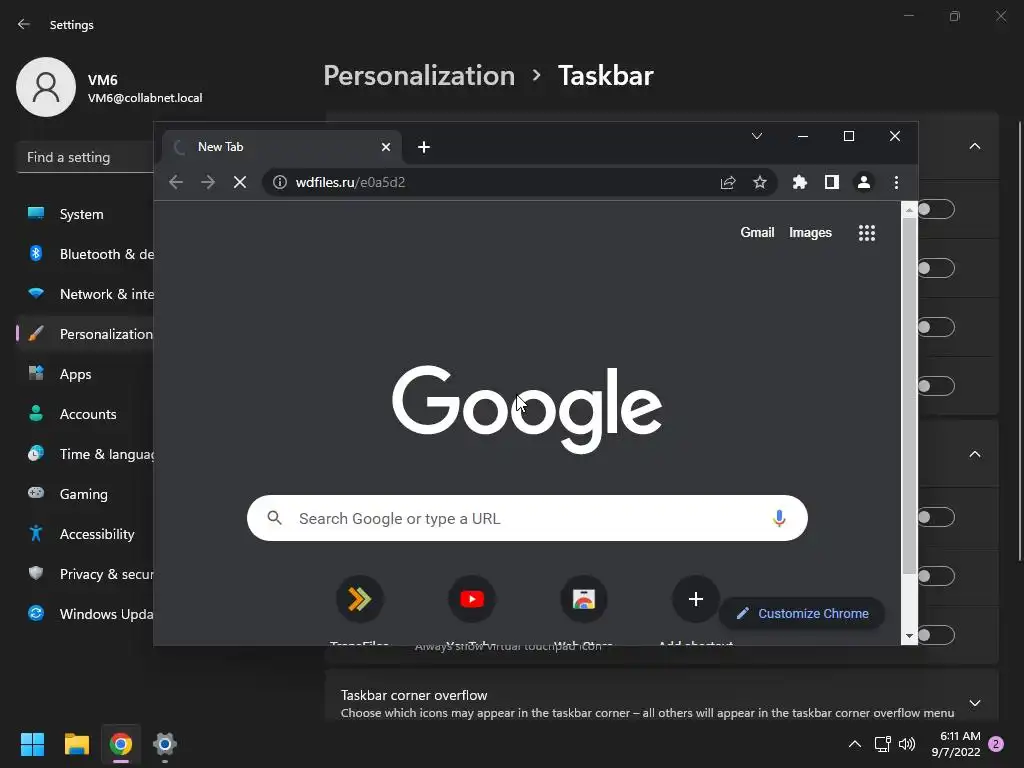Toggle Chrome side panel icon
This screenshot has width=1024, height=768.
(831, 182)
